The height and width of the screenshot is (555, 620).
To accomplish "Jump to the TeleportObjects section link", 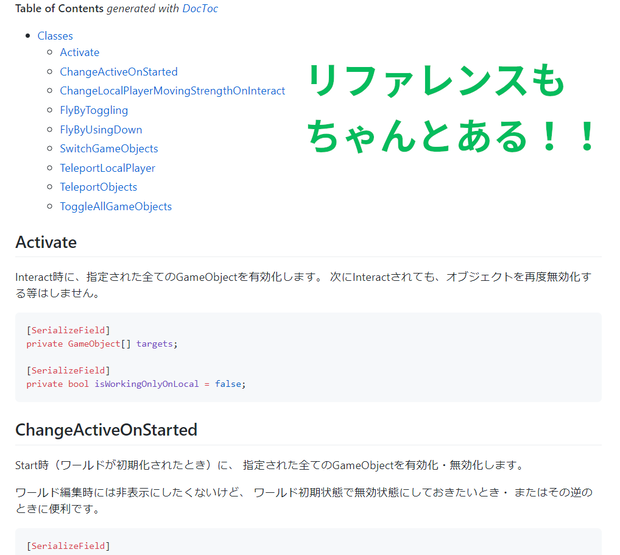I will (98, 187).
